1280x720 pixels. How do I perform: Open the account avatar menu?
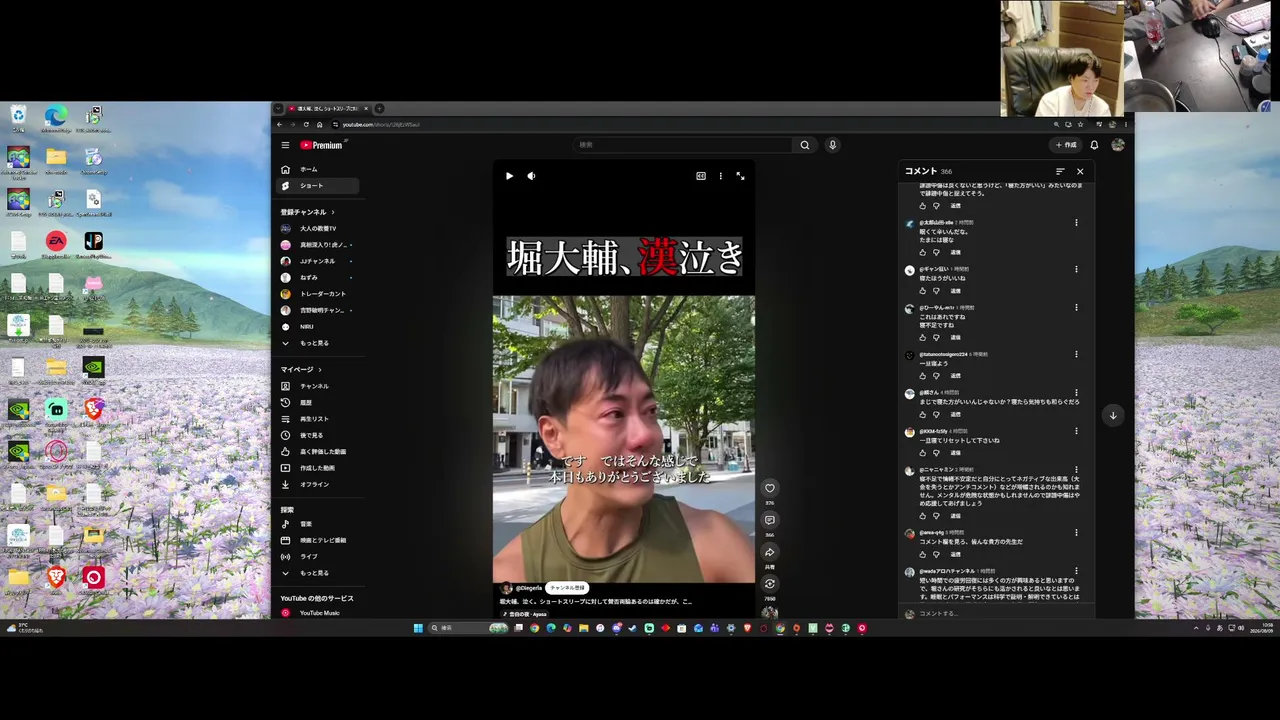(x=1118, y=145)
